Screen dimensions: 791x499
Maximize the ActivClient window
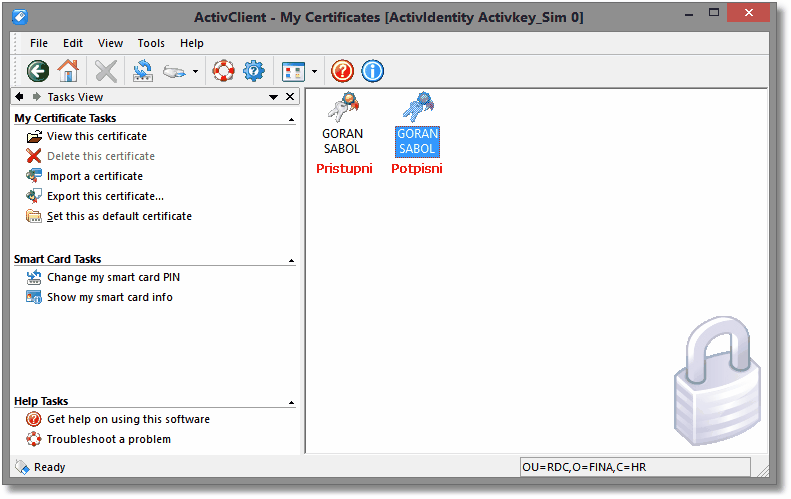713,13
